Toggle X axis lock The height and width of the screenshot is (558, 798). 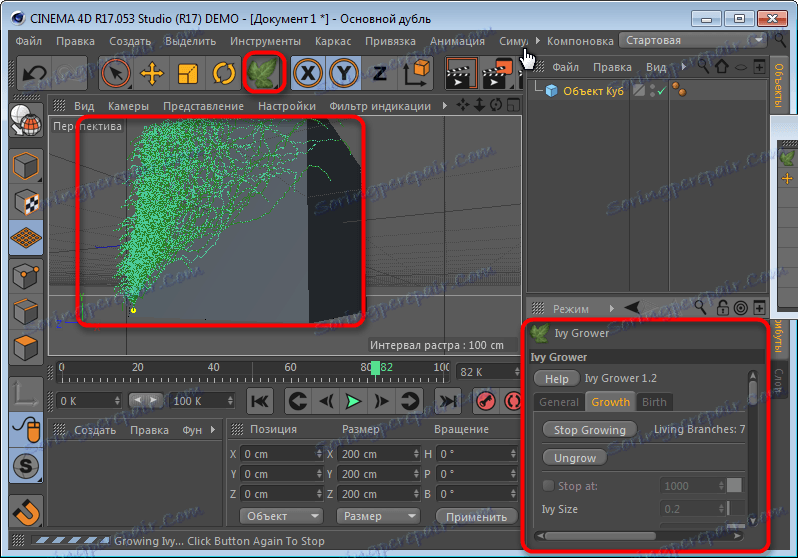point(309,73)
